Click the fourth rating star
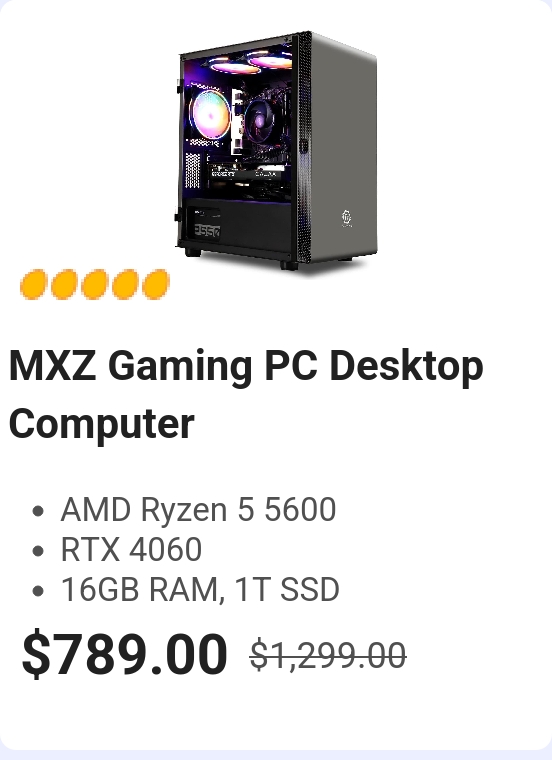 coord(125,285)
